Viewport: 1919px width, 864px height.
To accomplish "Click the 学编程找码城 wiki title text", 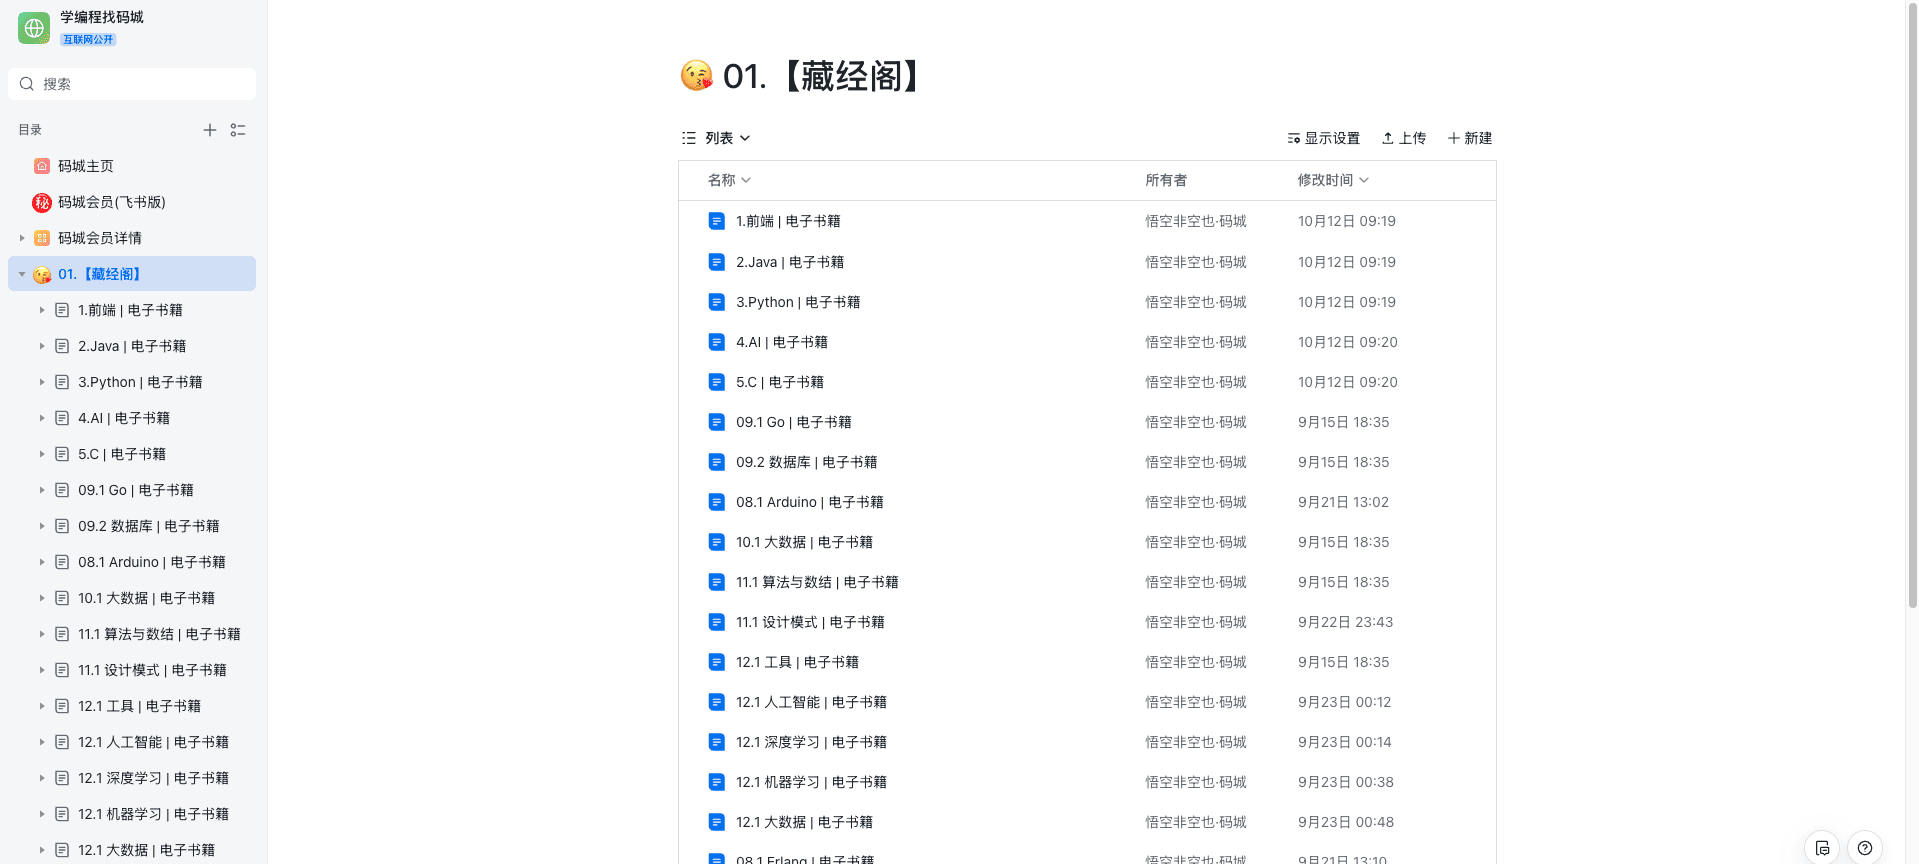I will coord(102,17).
